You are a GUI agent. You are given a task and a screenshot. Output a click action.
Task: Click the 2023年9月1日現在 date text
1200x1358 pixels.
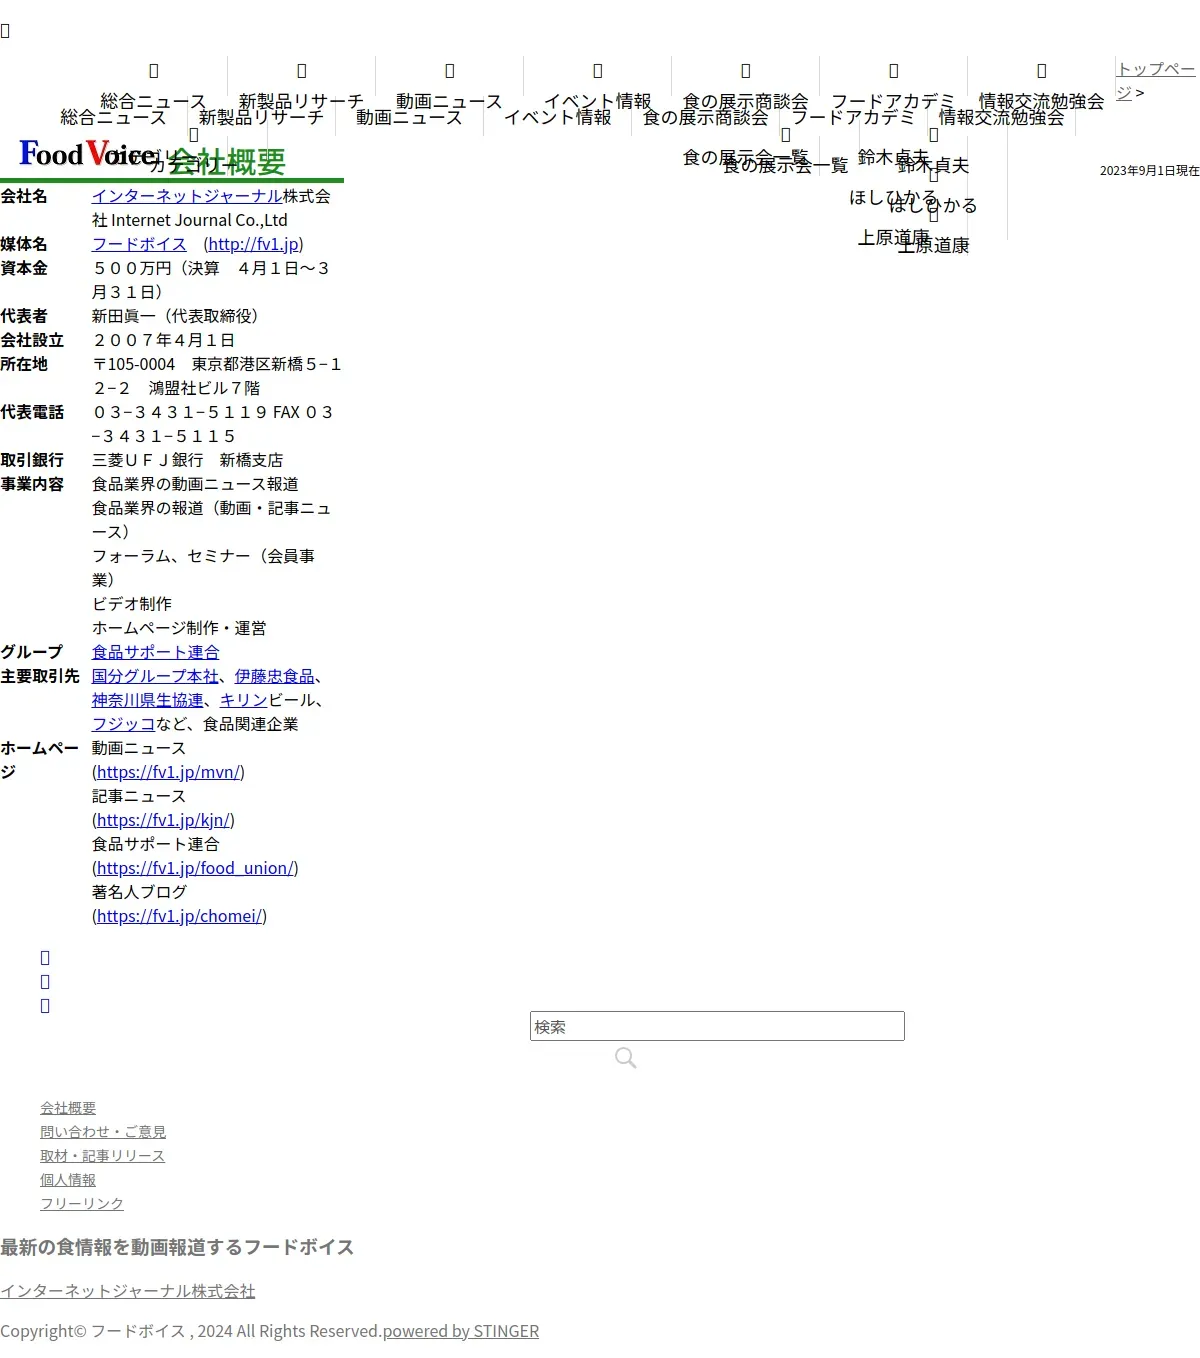click(1150, 171)
